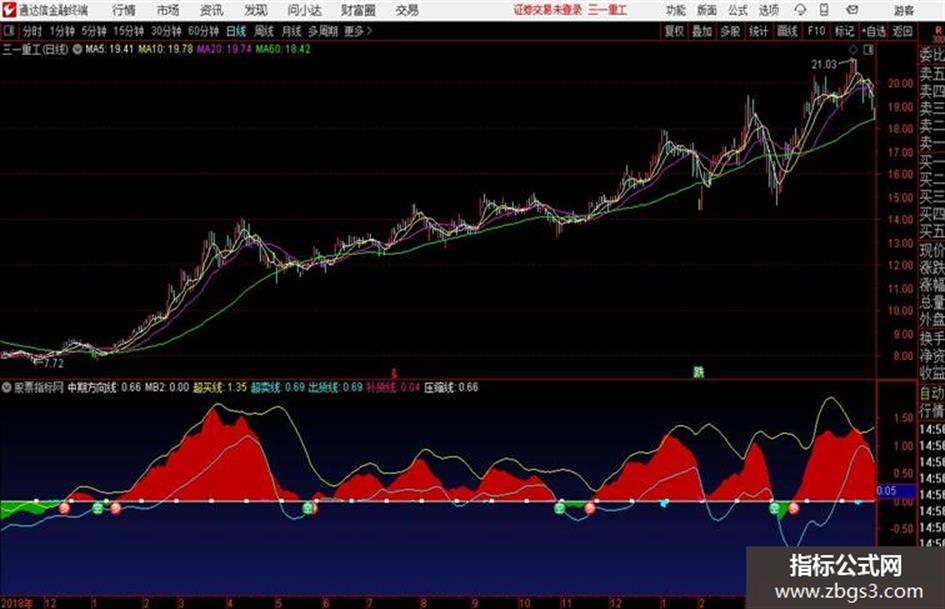Click the mobile phone icon
945x609 pixels.
[824, 10]
